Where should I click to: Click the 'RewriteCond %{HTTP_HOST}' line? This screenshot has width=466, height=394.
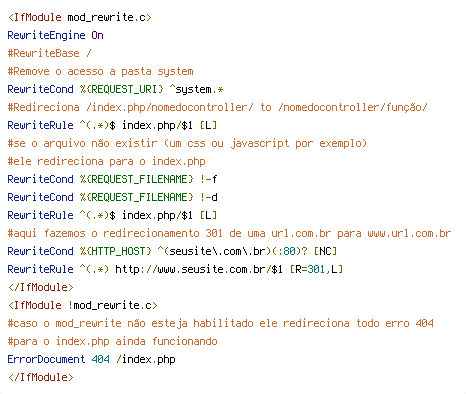pos(172,251)
